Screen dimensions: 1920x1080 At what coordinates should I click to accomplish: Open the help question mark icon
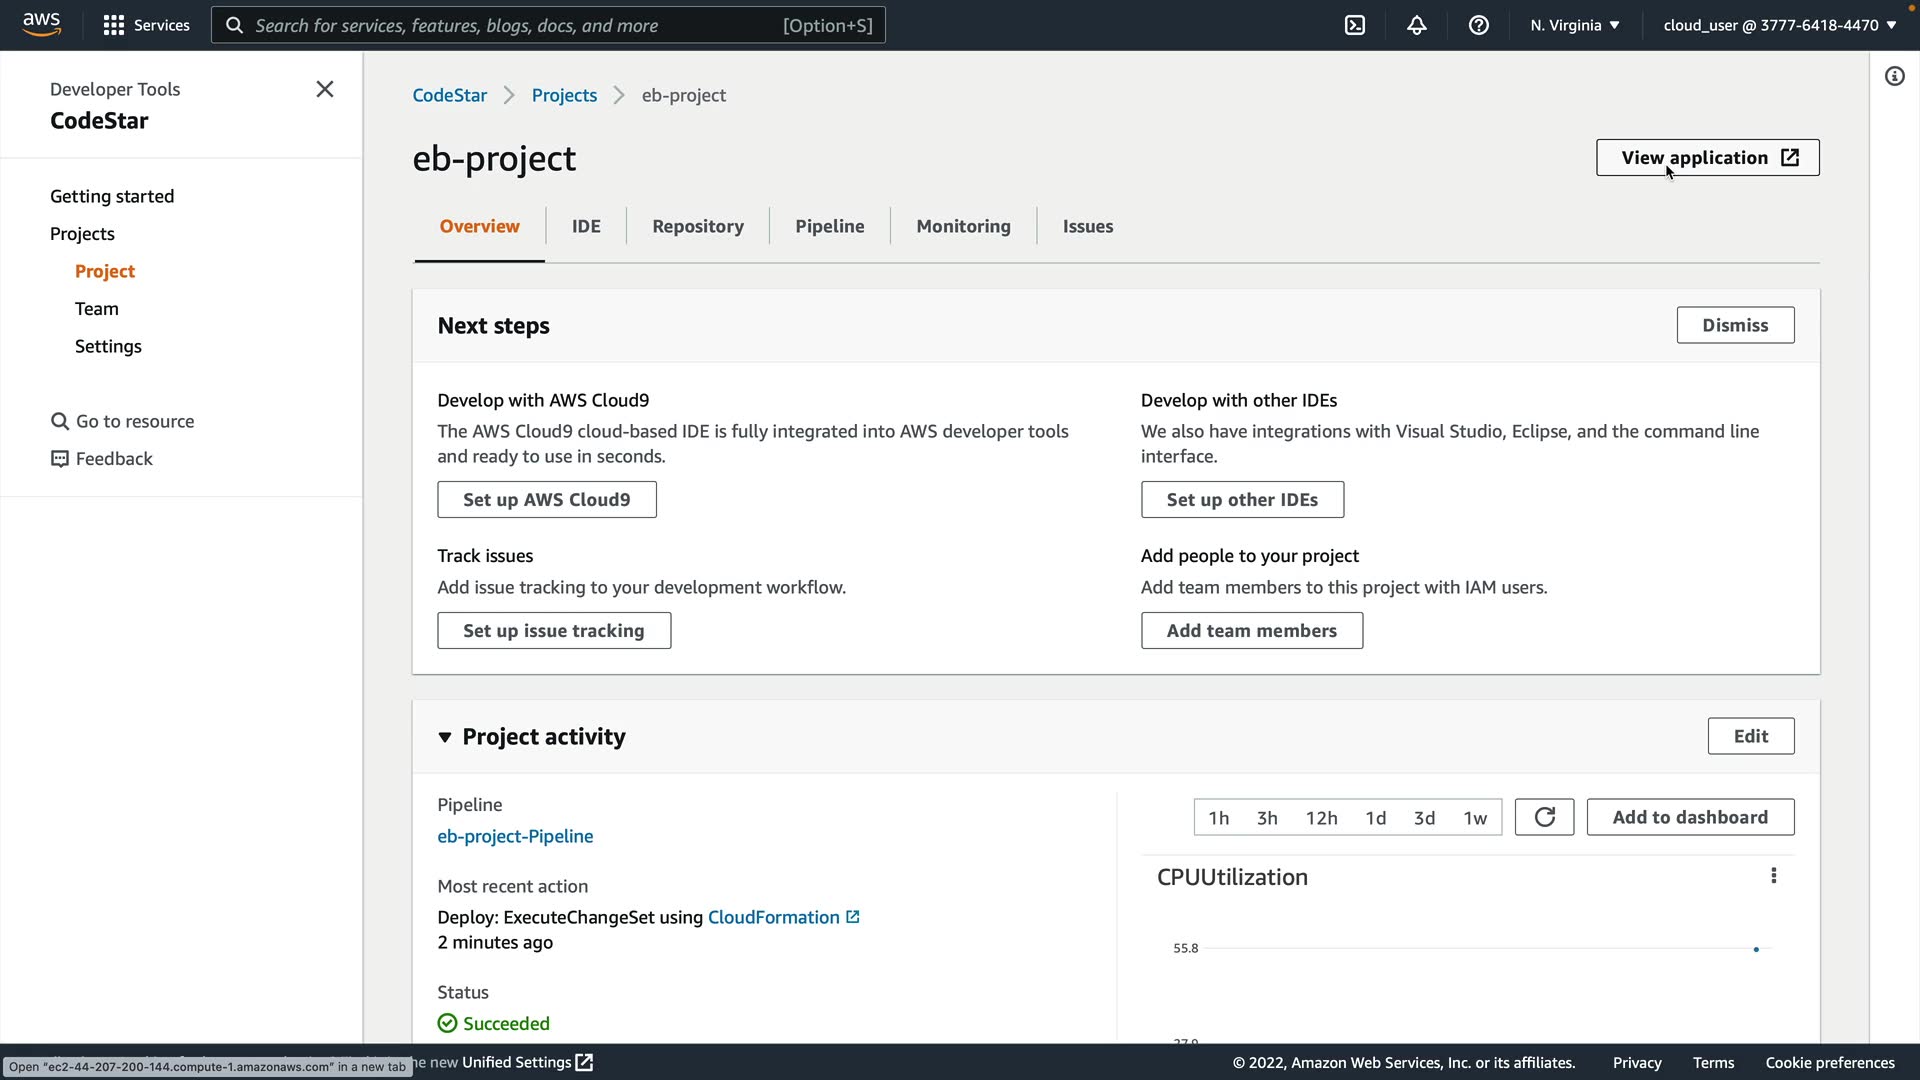point(1479,25)
